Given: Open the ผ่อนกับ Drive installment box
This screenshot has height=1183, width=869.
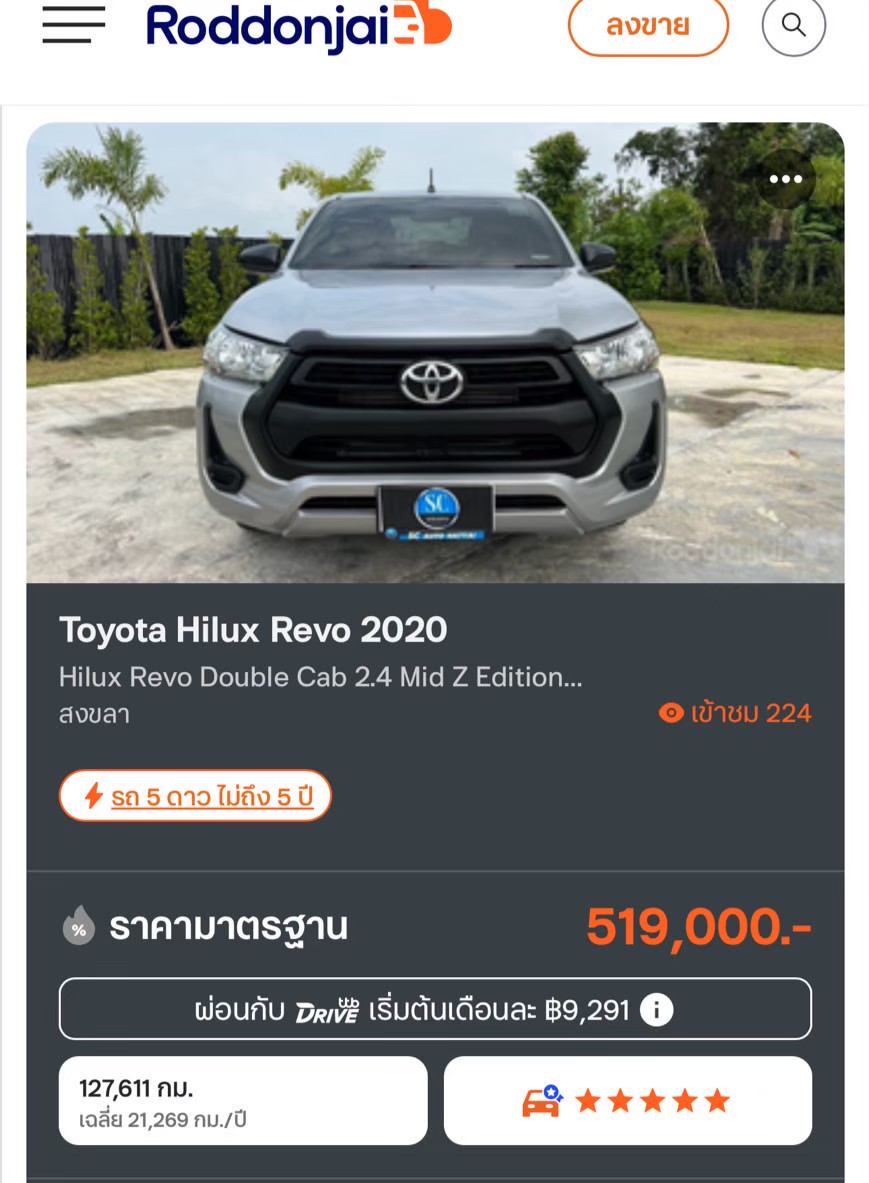Looking at the screenshot, I should click(435, 1009).
